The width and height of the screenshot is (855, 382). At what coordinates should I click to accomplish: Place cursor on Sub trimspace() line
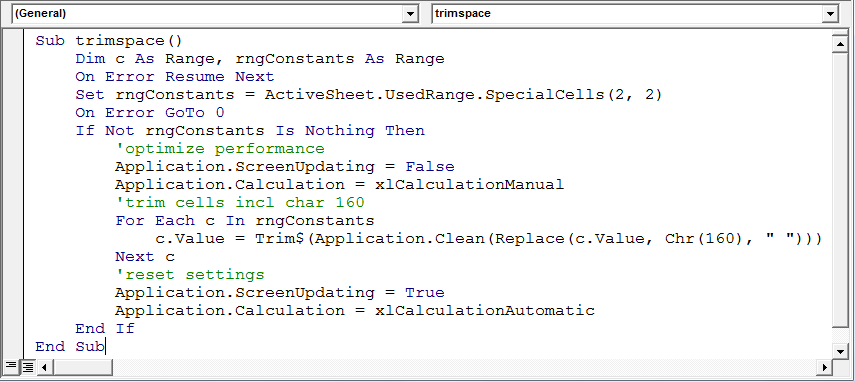[x=109, y=41]
